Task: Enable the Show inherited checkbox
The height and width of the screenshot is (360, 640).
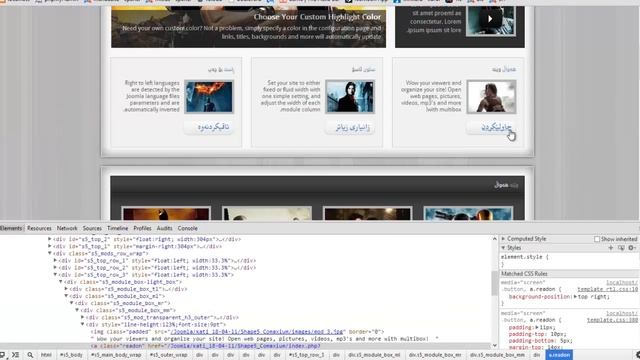Action: (x=597, y=239)
